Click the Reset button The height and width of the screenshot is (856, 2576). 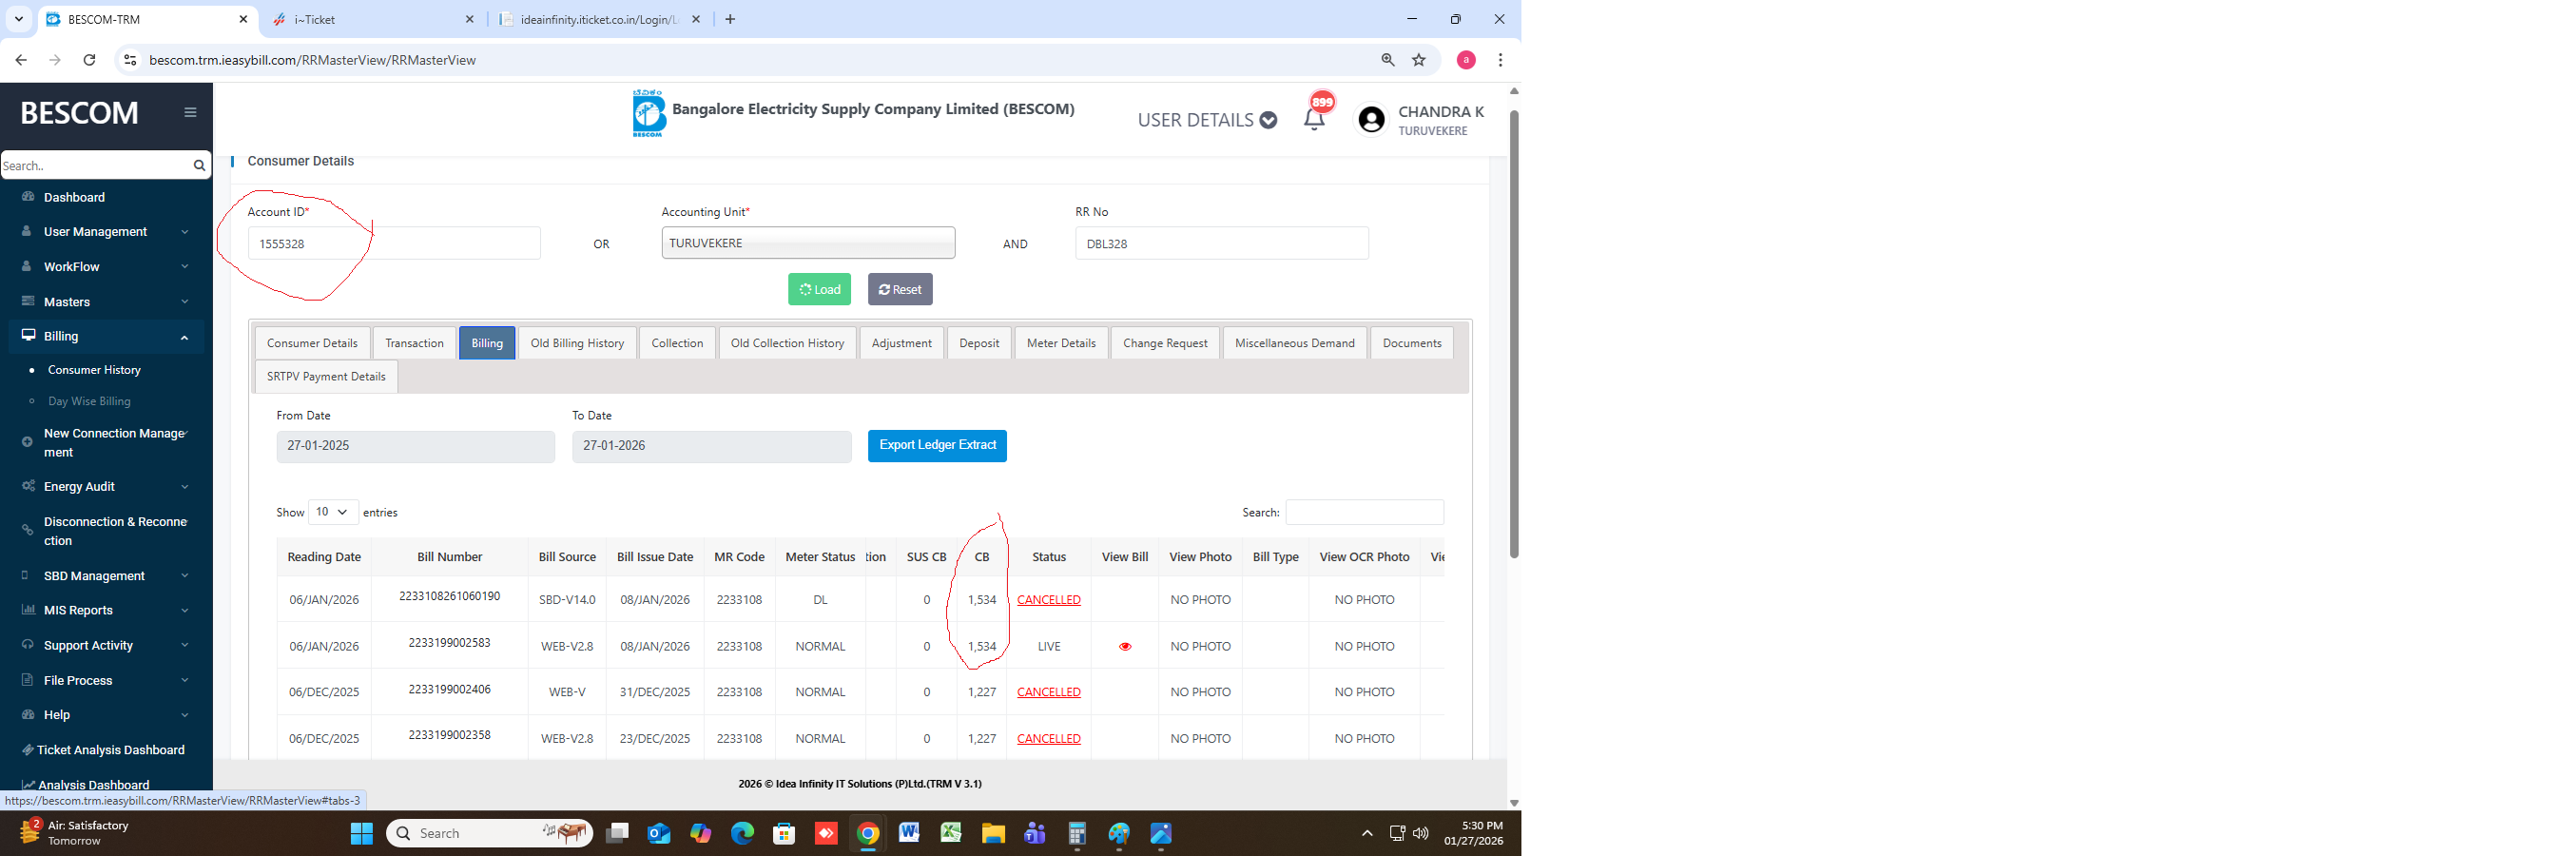pos(900,289)
